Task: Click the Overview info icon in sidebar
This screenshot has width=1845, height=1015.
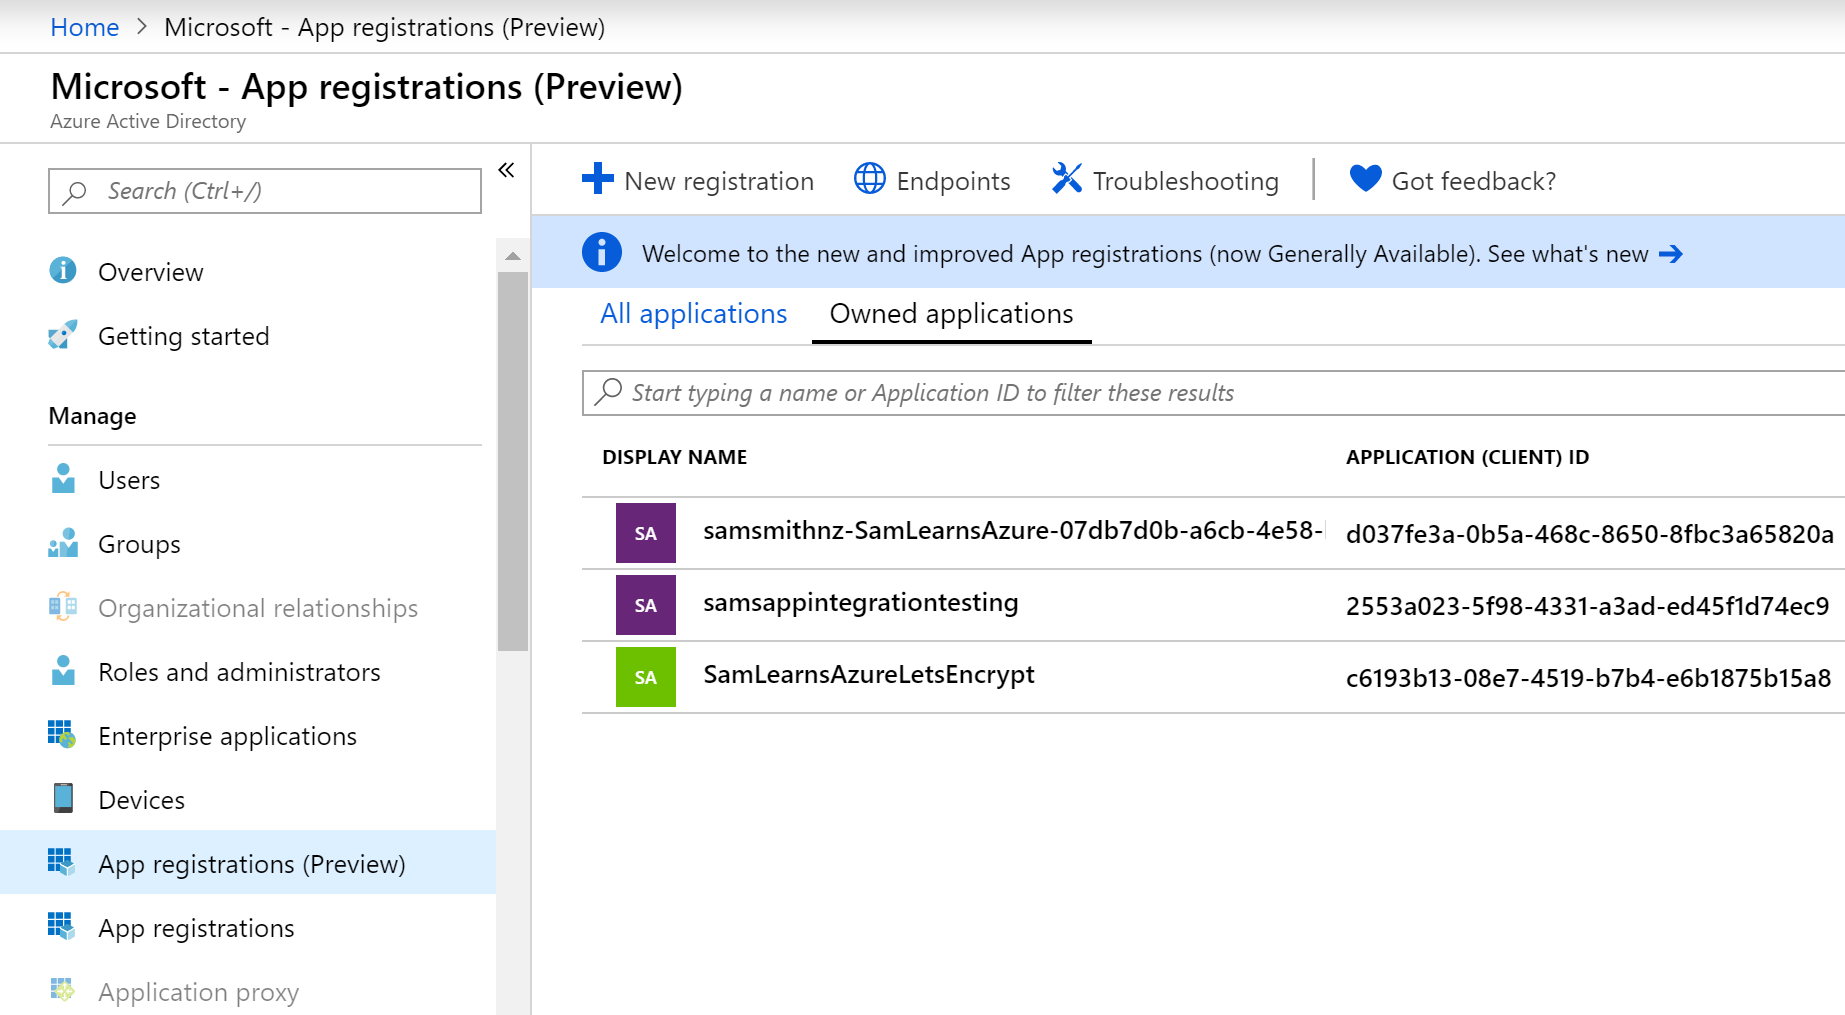Action: 63,271
